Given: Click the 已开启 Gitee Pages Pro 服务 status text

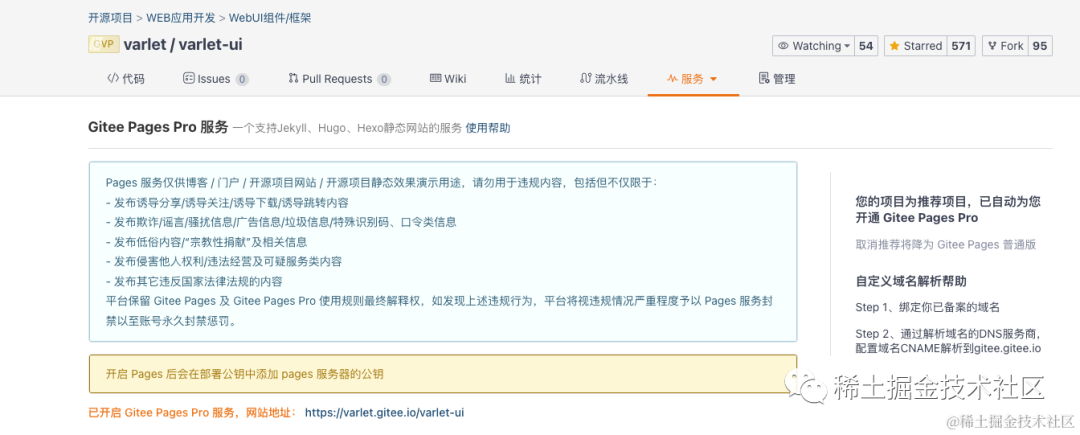Looking at the screenshot, I should click(x=192, y=413).
